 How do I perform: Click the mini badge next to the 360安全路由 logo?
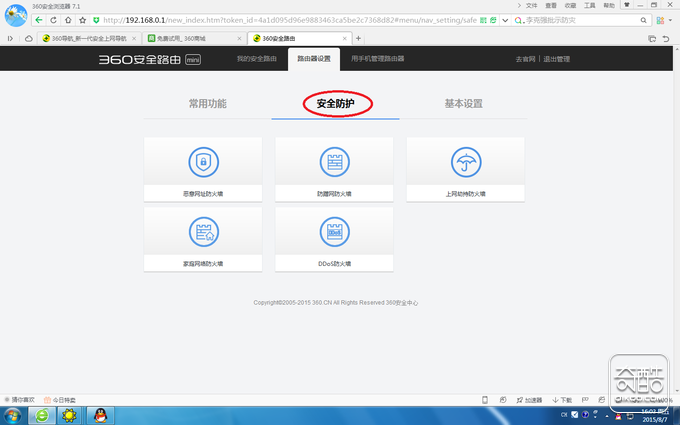pos(193,59)
